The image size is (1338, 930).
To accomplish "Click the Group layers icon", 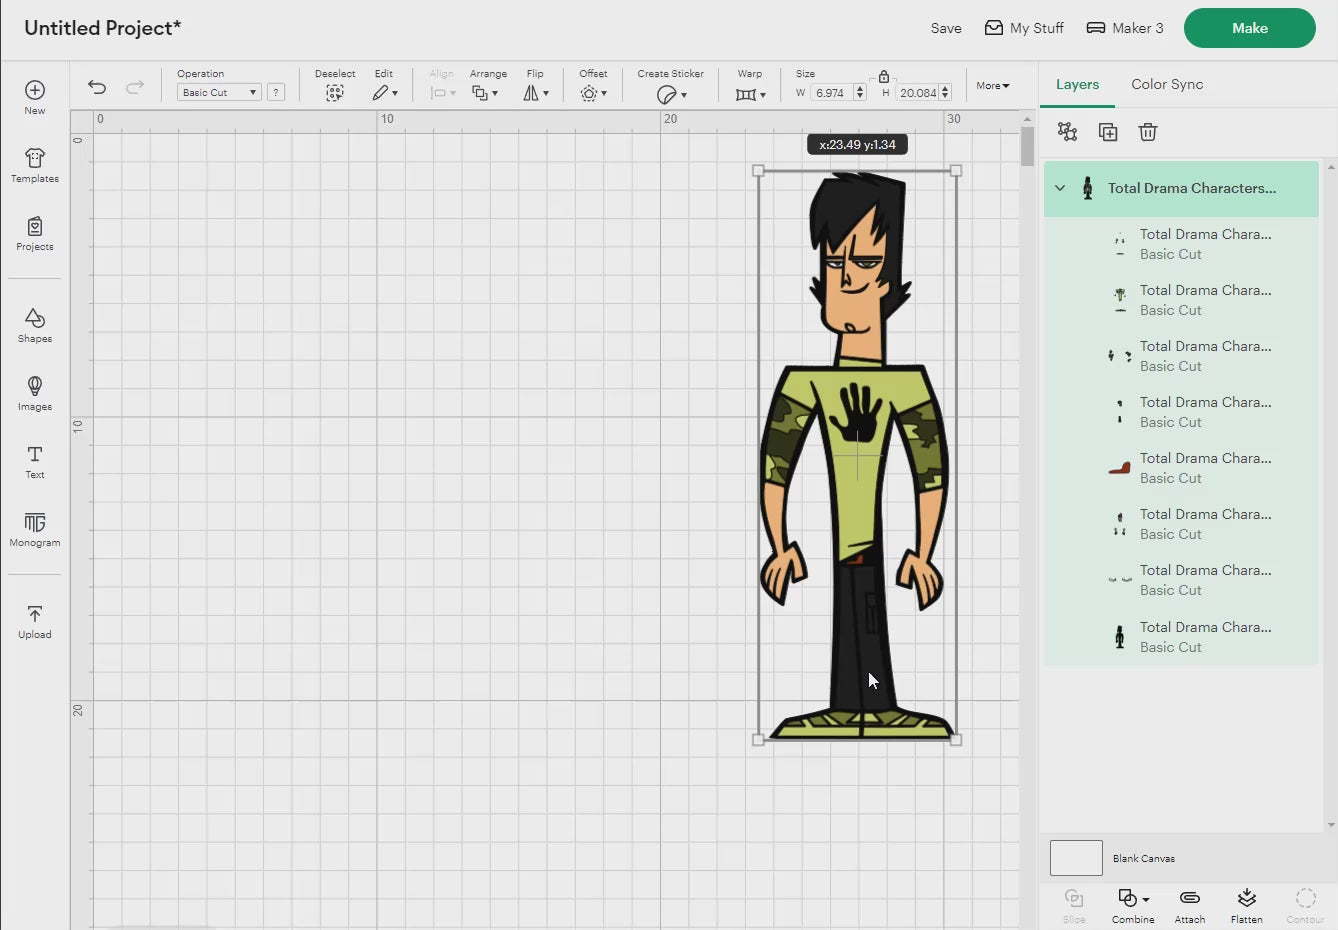I will coord(1067,132).
